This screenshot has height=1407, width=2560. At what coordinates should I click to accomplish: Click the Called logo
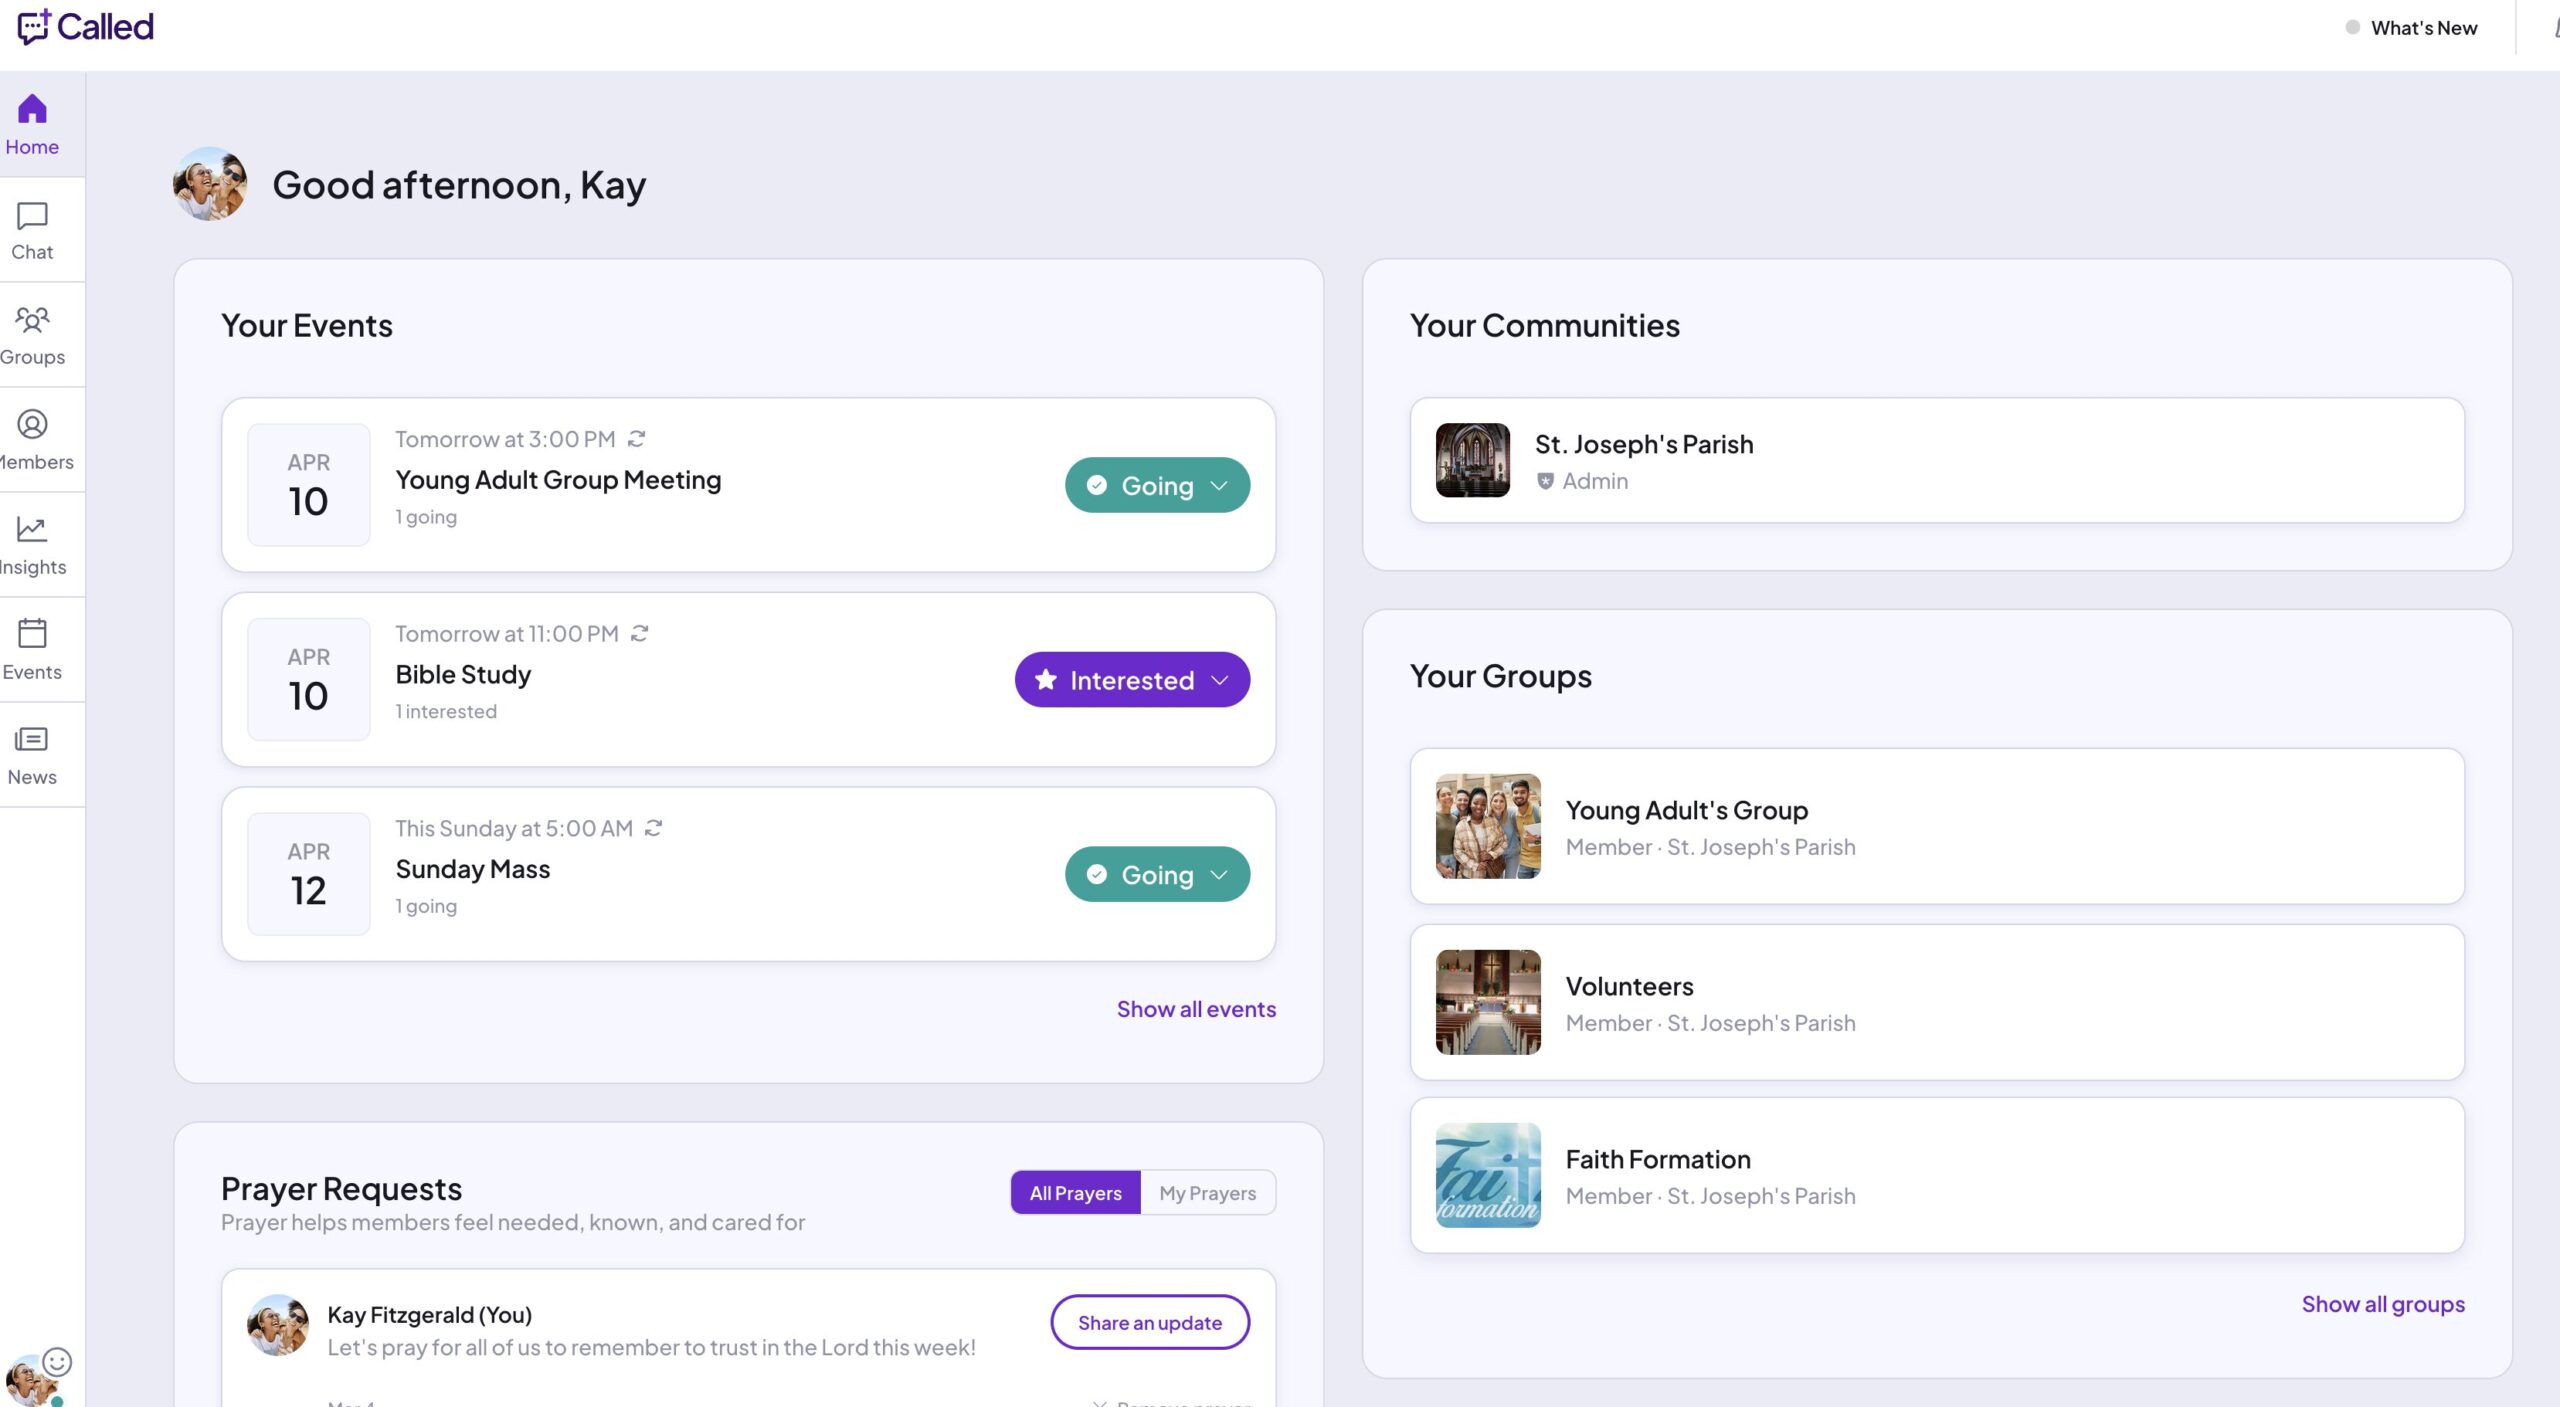(86, 27)
